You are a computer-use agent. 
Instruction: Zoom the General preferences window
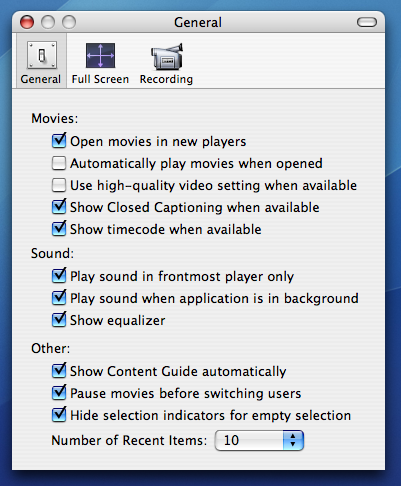coord(69,22)
